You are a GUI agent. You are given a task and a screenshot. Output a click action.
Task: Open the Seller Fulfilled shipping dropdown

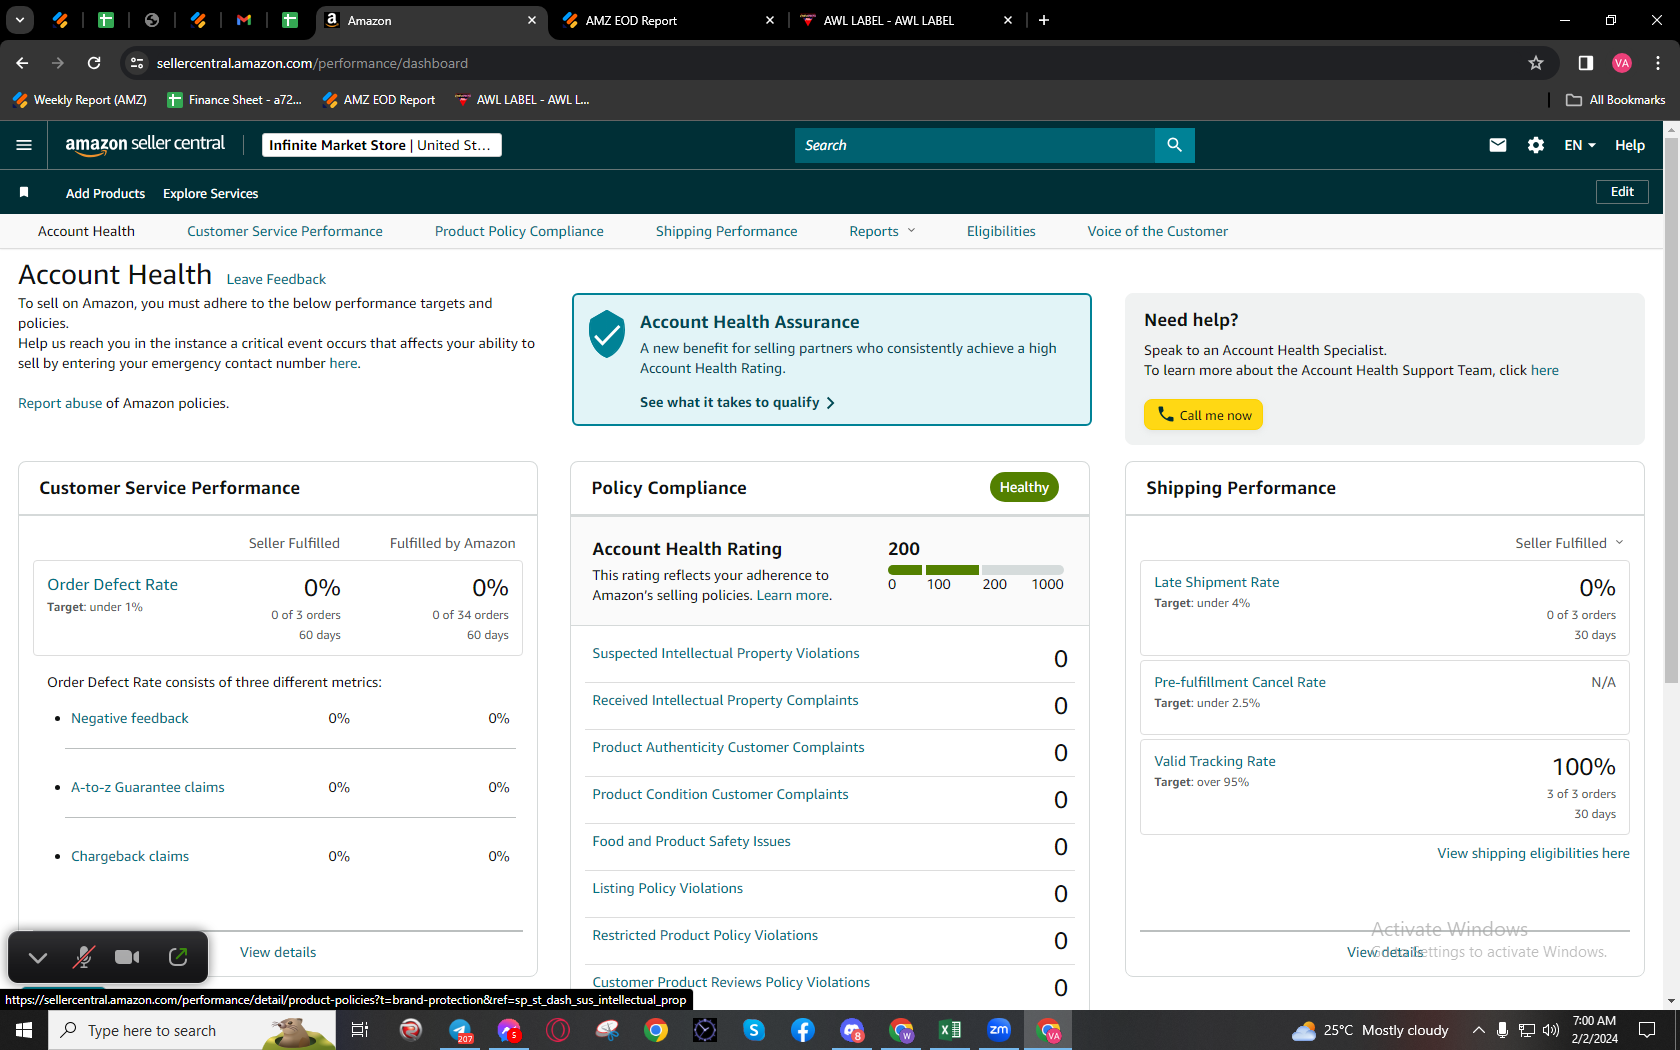[x=1569, y=543]
